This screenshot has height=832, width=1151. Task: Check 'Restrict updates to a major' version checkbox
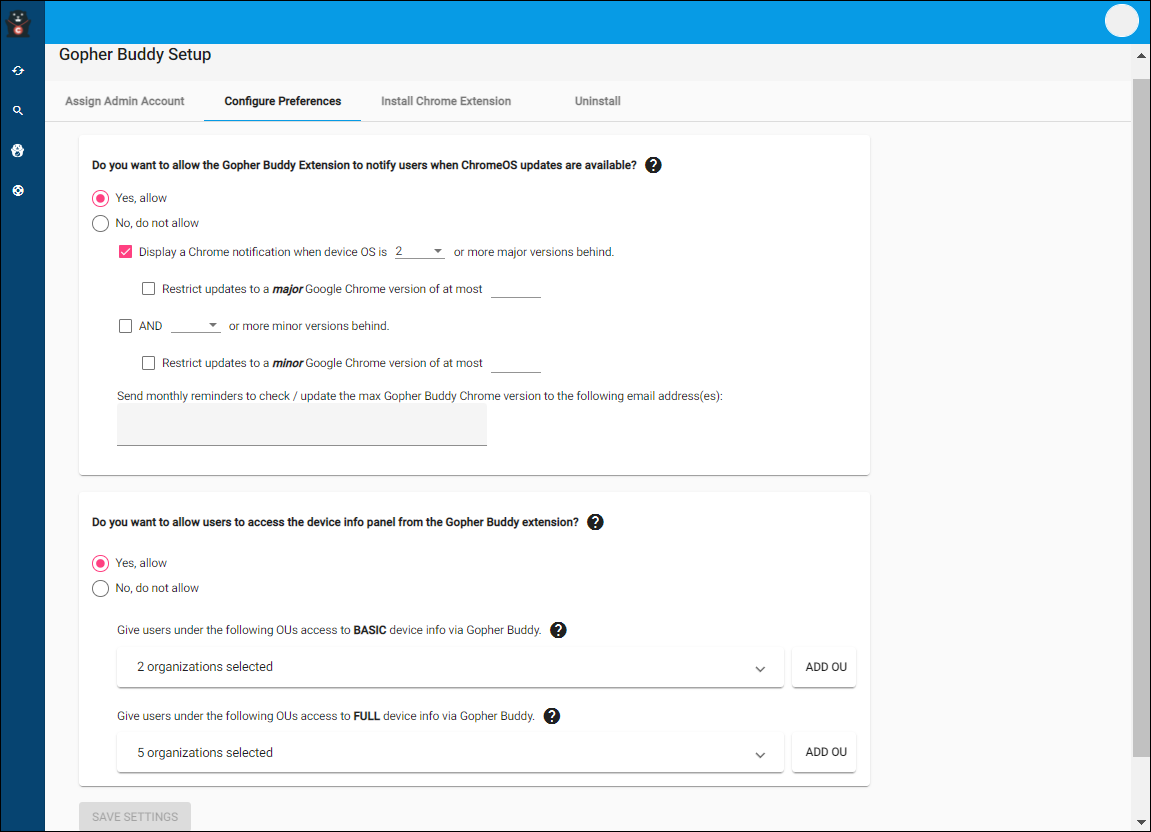click(x=148, y=289)
